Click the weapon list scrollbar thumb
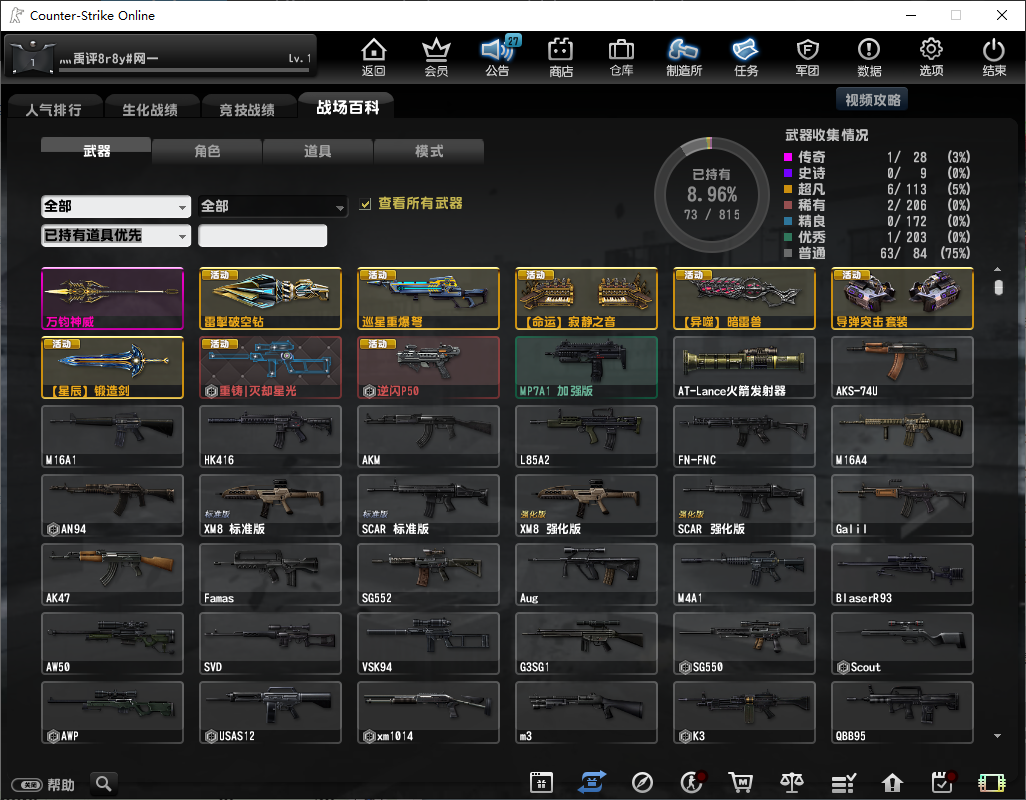The width and height of the screenshot is (1026, 800). point(998,287)
